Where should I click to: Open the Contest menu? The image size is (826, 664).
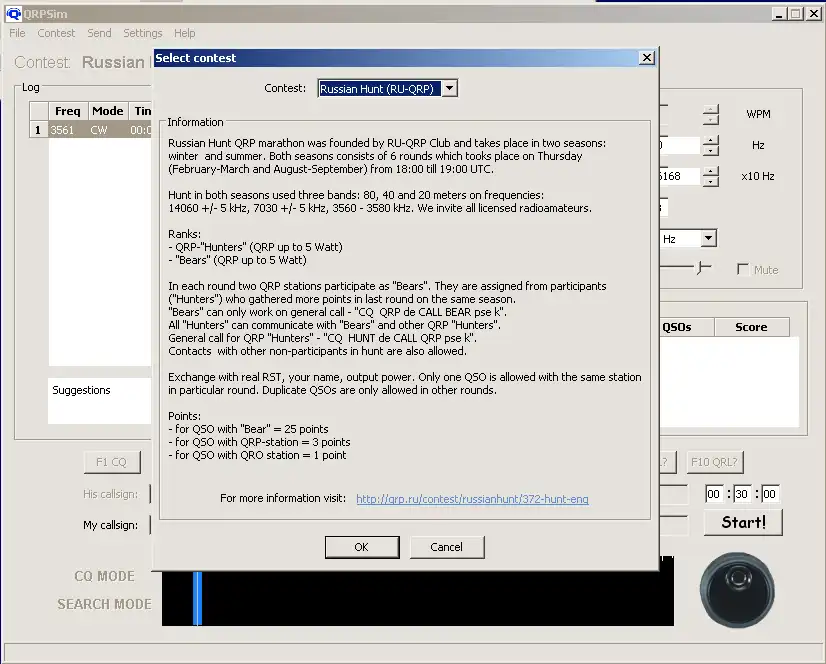coord(56,33)
